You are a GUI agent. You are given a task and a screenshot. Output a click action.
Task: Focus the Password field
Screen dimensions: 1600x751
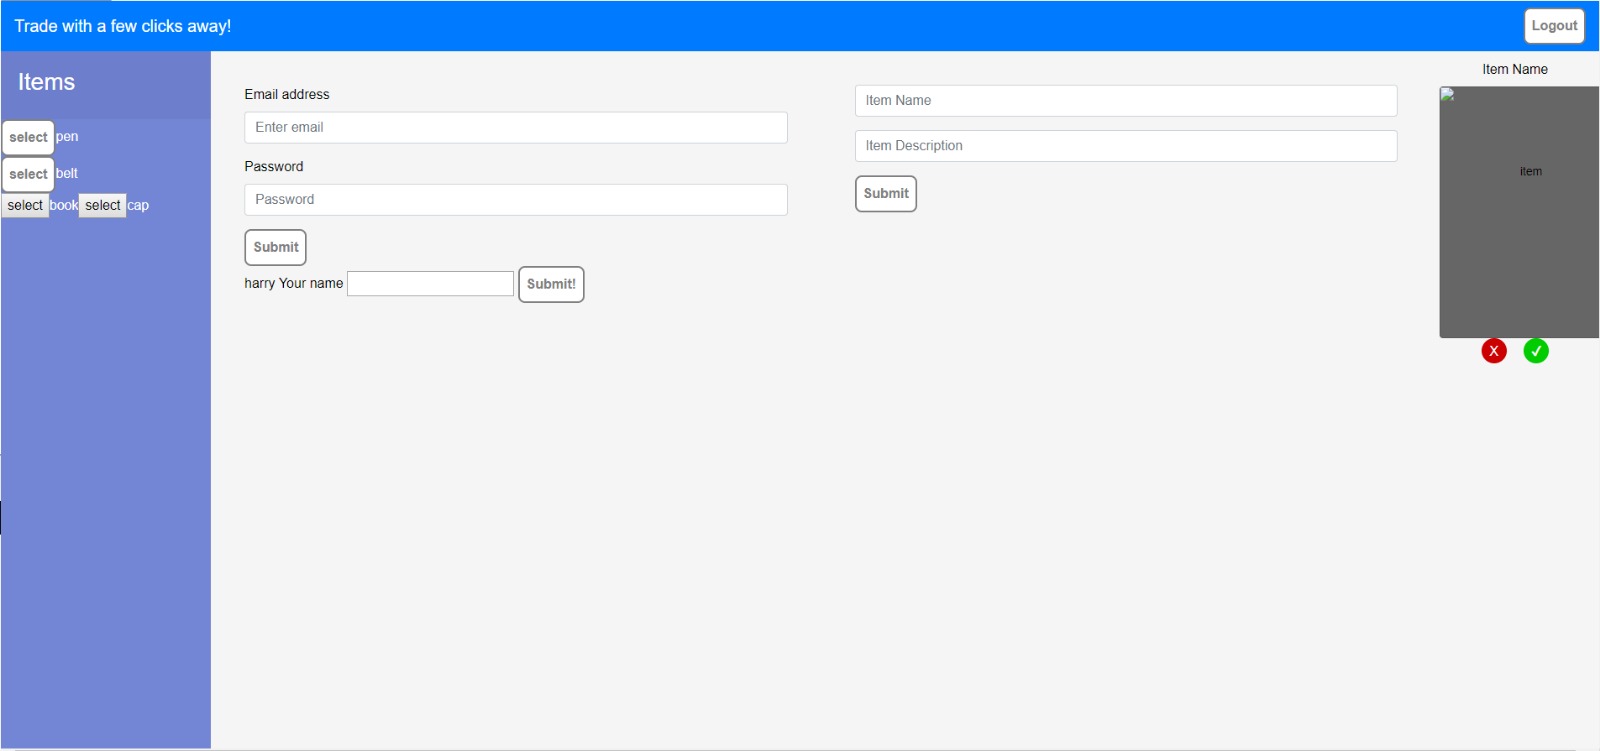pos(516,200)
